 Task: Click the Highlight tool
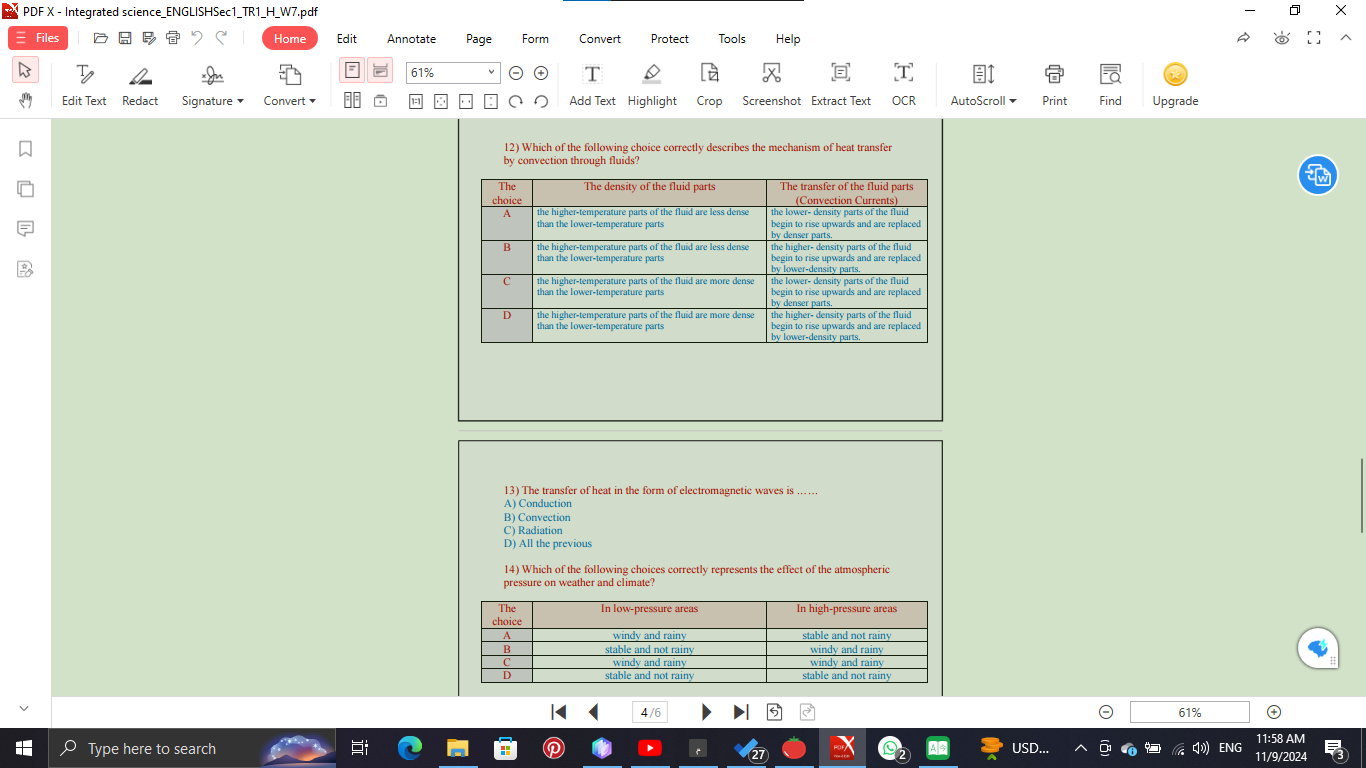click(652, 85)
